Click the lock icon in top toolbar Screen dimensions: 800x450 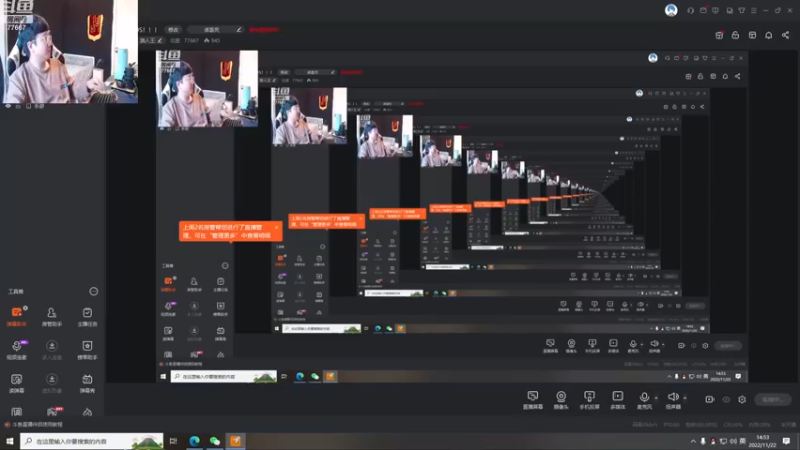pos(735,35)
